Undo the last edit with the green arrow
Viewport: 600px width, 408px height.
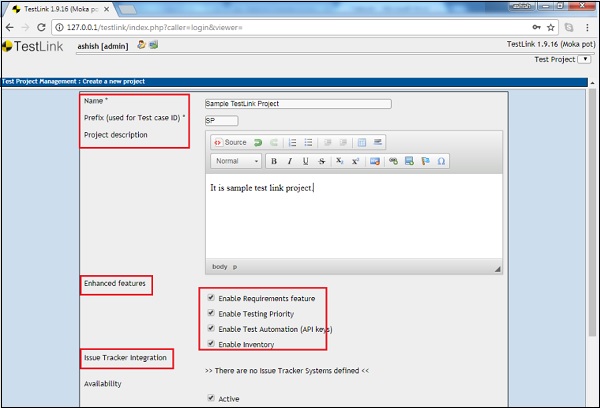tap(258, 142)
